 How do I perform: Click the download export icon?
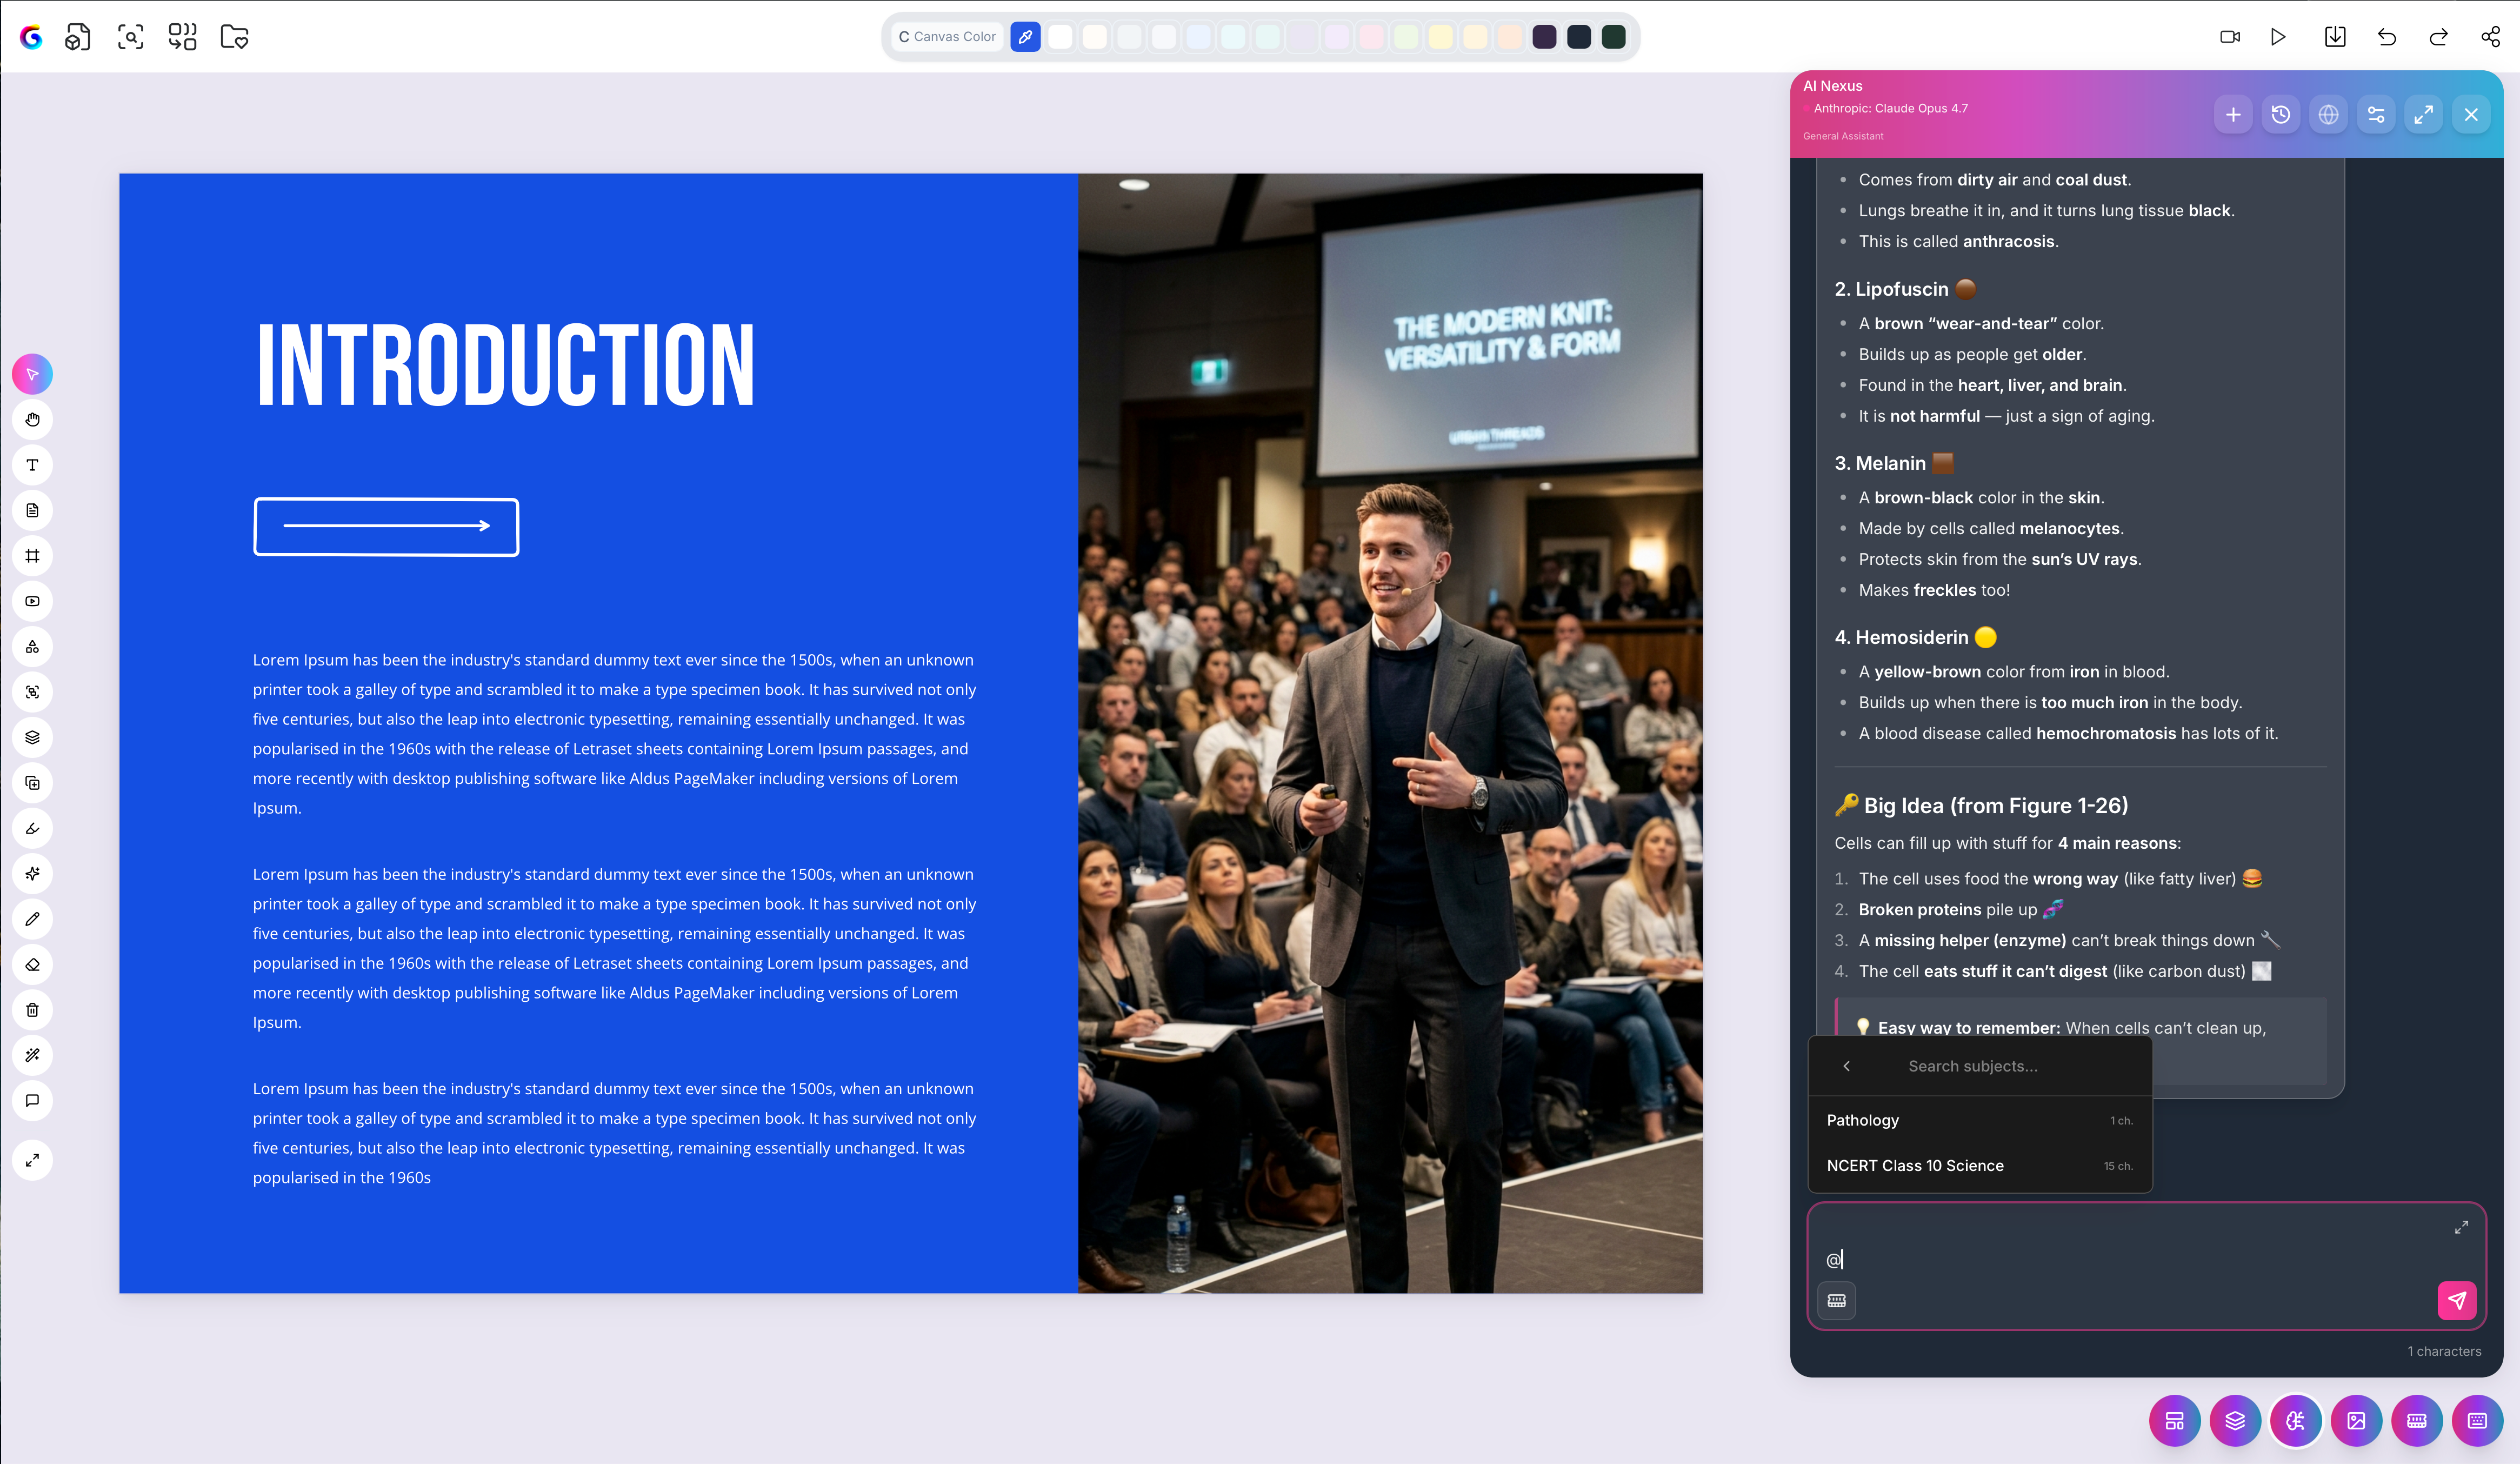point(2335,37)
